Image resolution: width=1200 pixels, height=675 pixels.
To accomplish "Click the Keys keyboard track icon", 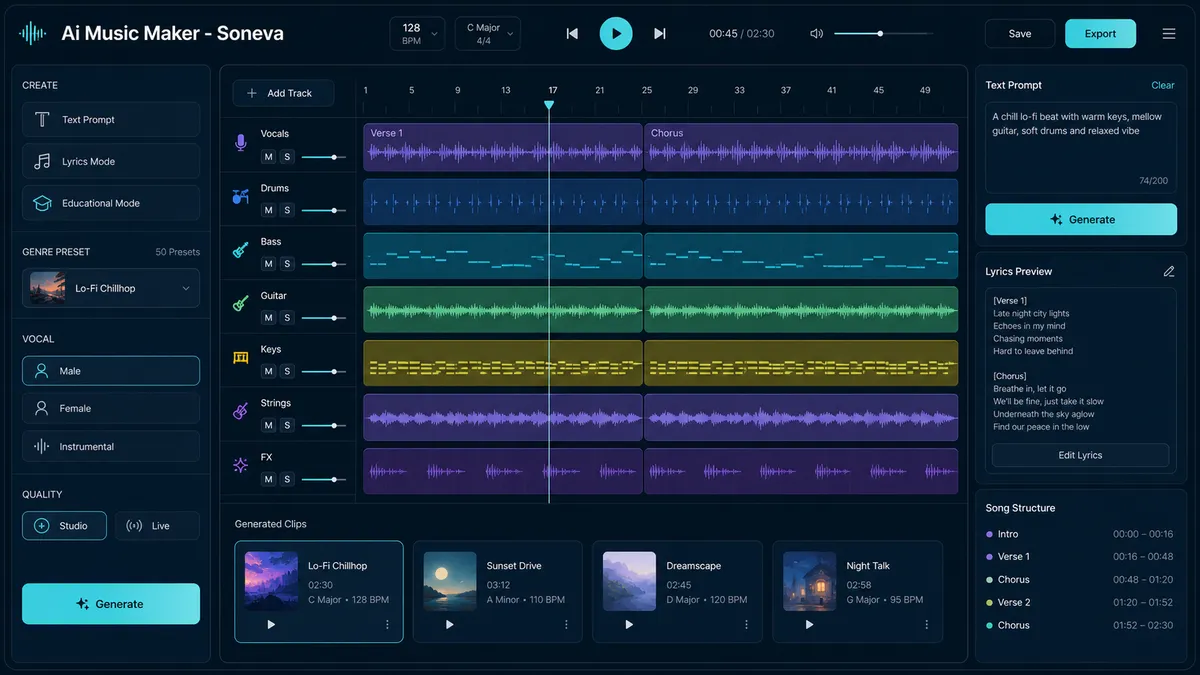I will point(240,357).
